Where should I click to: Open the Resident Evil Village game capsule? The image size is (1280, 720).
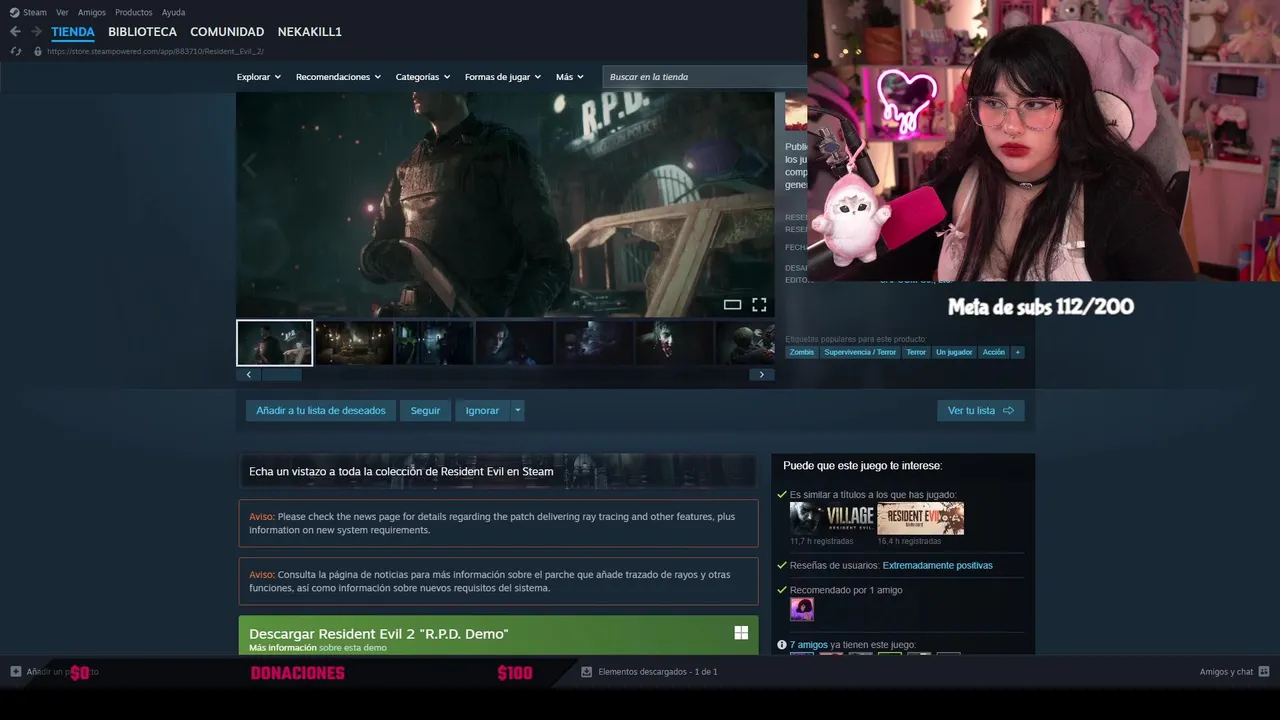tap(832, 518)
